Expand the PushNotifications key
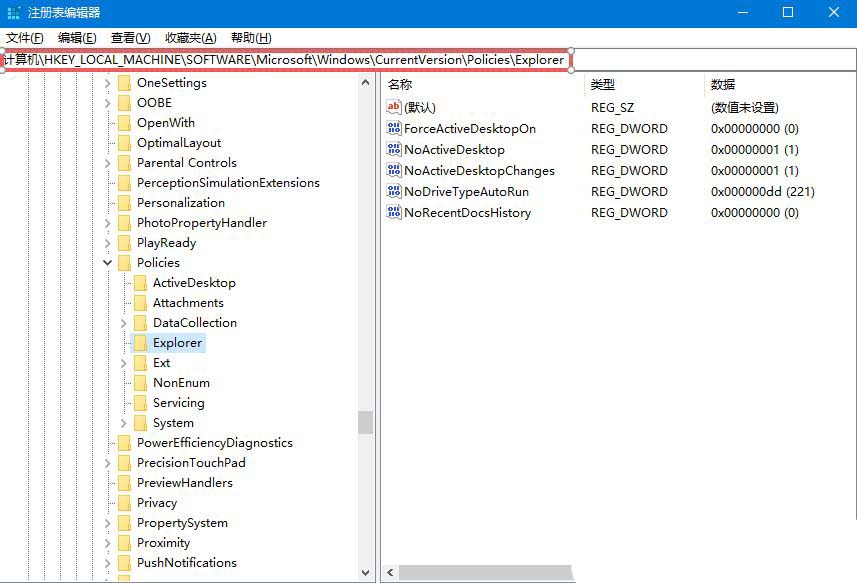The height and width of the screenshot is (583, 857). coord(107,562)
